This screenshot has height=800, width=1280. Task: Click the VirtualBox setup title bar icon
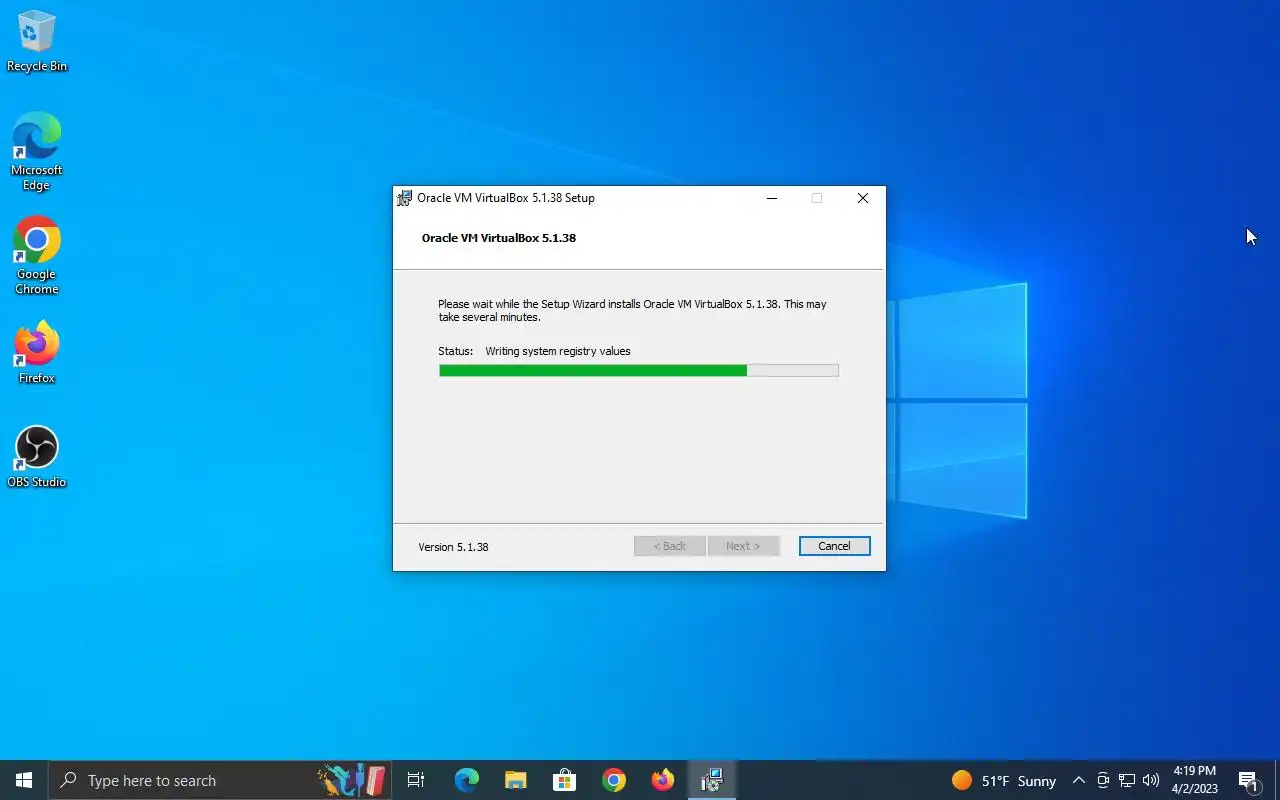click(404, 198)
